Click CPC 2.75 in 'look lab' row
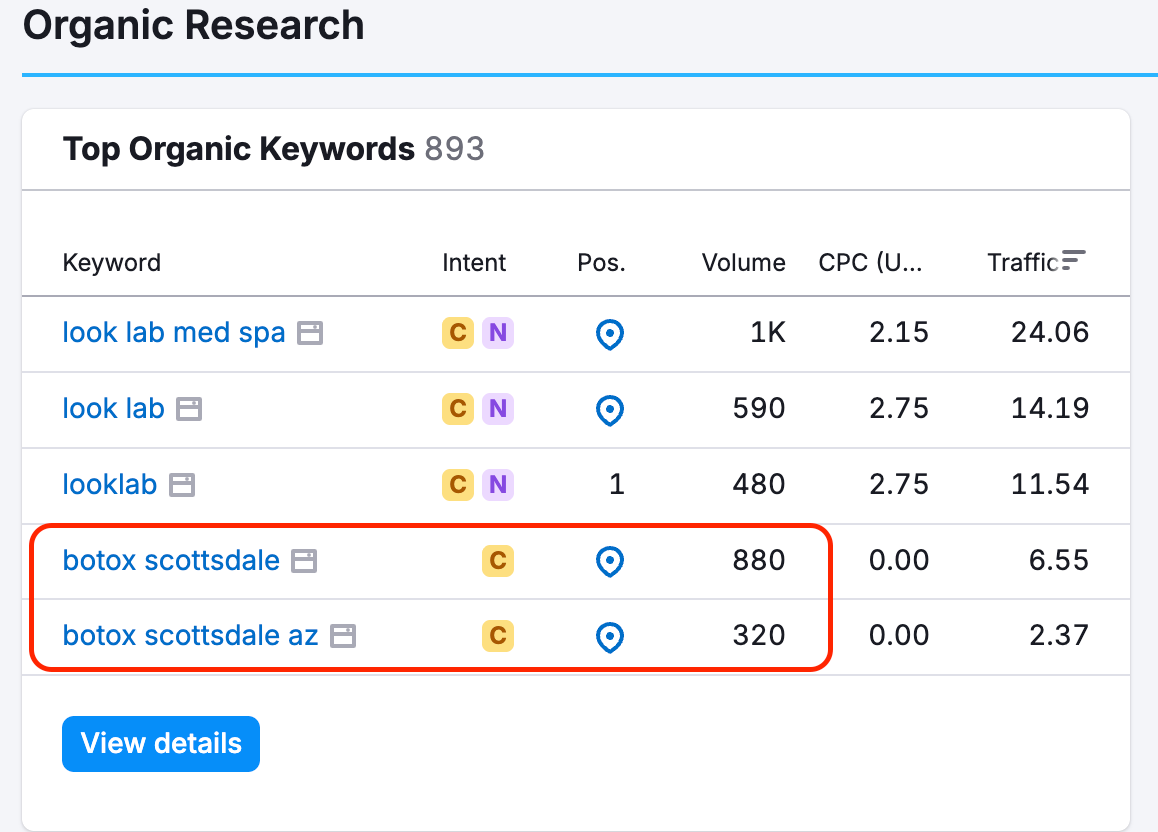The image size is (1158, 832). [899, 409]
